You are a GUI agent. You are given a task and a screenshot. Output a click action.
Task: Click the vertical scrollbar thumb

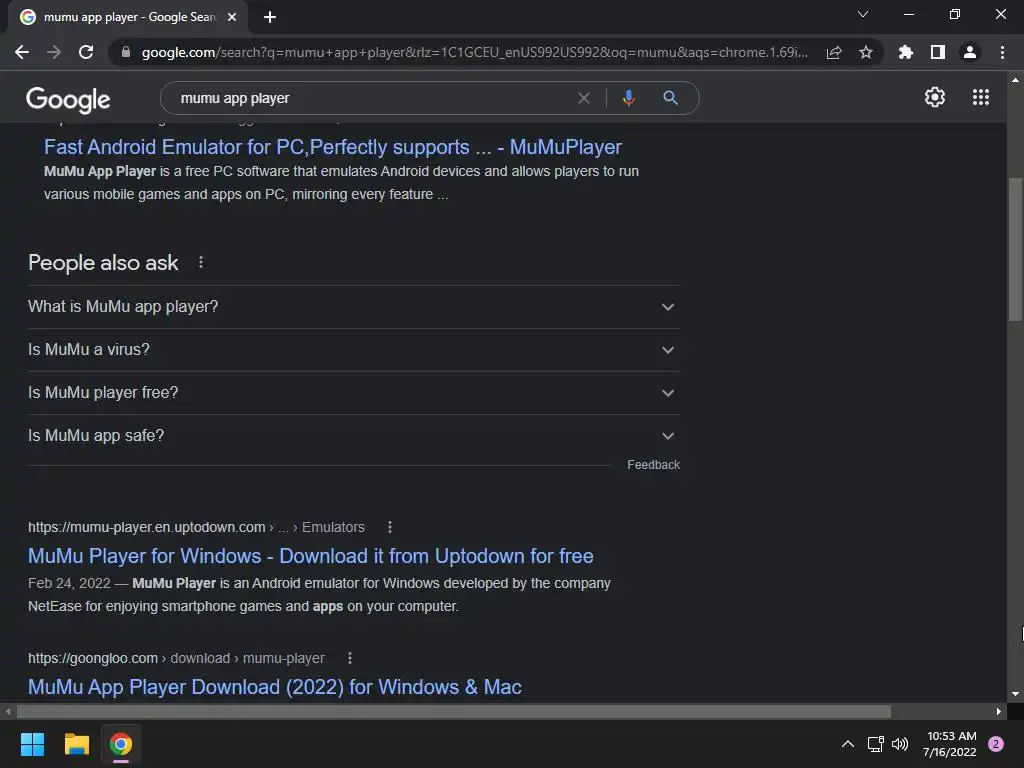(x=1015, y=249)
